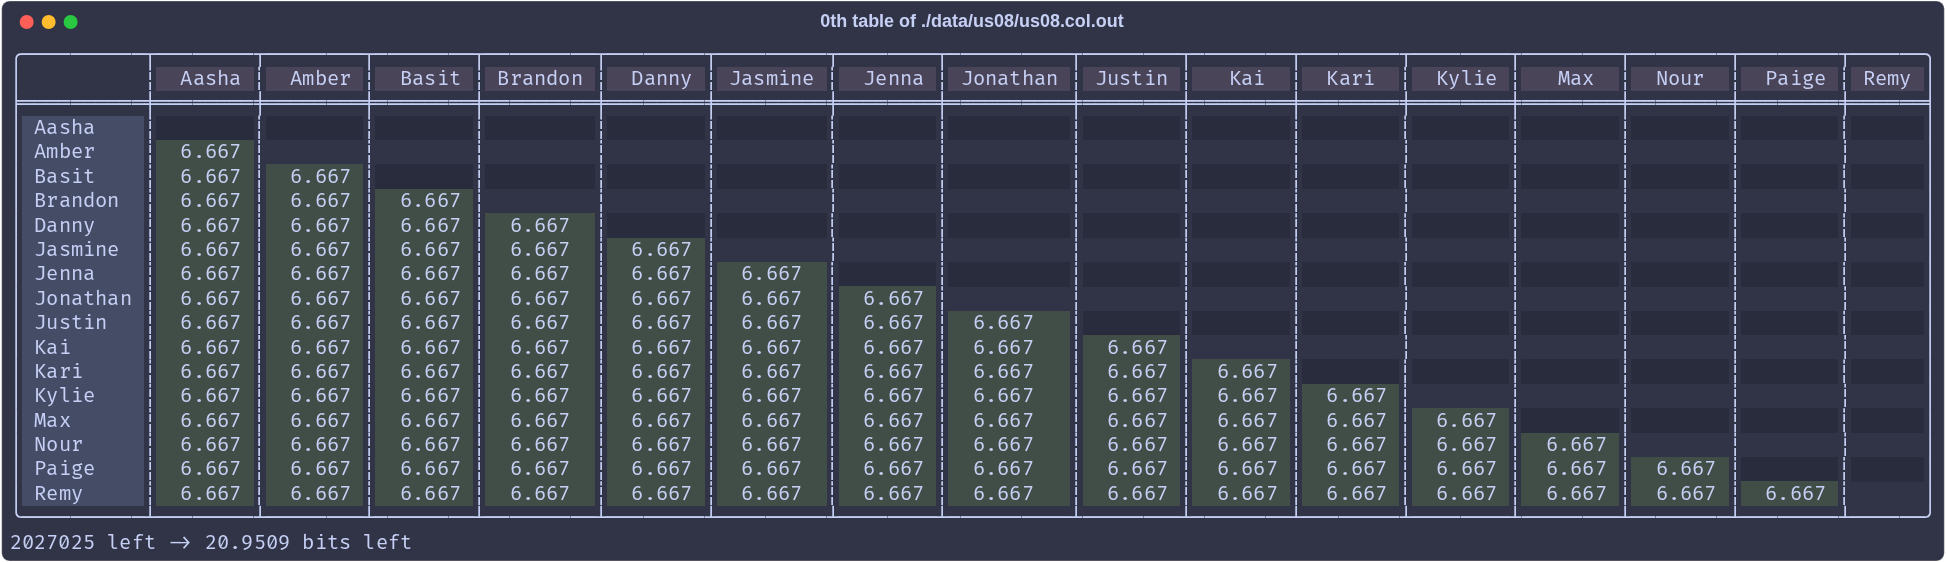The image size is (1946, 562).
Task: Select the Danny column header
Action: [x=656, y=79]
